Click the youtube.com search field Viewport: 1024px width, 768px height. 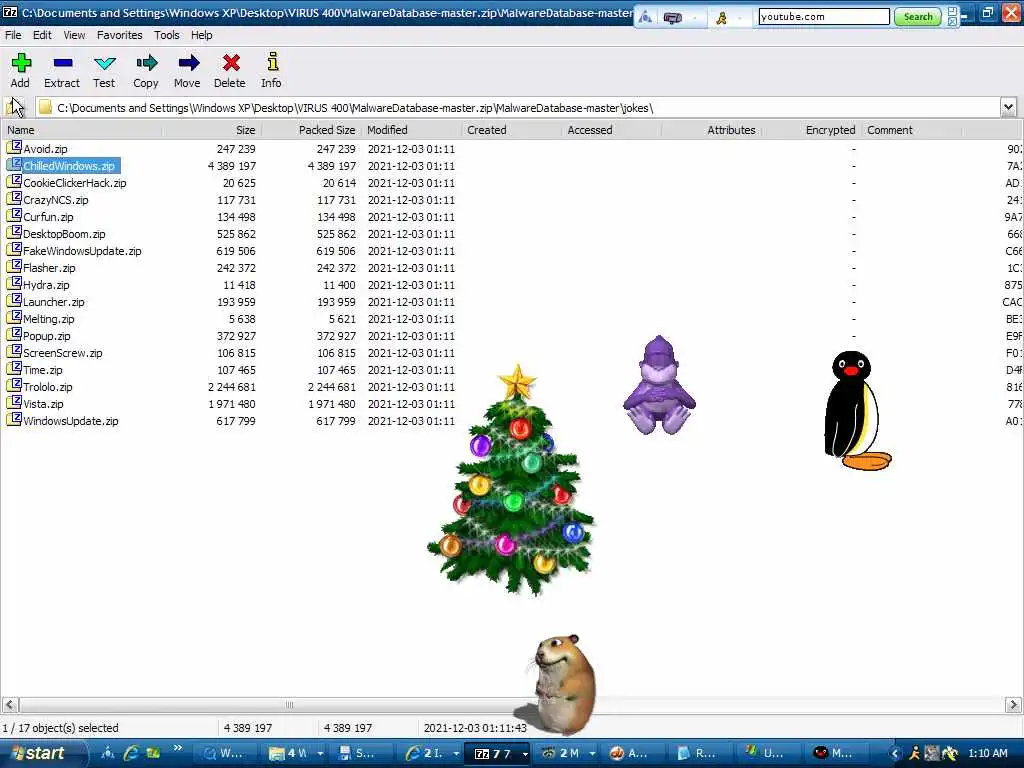(824, 16)
